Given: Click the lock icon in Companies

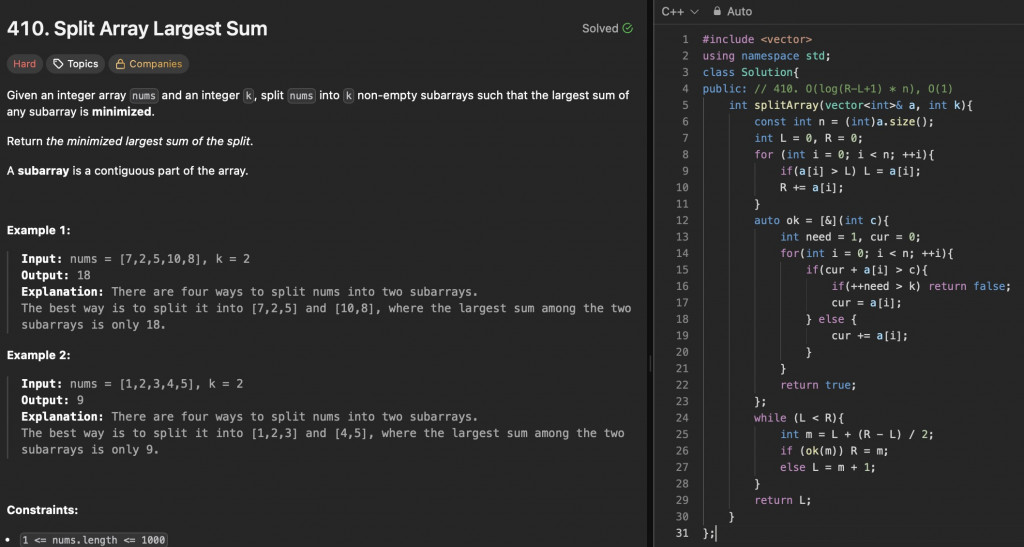Looking at the screenshot, I should coord(120,64).
